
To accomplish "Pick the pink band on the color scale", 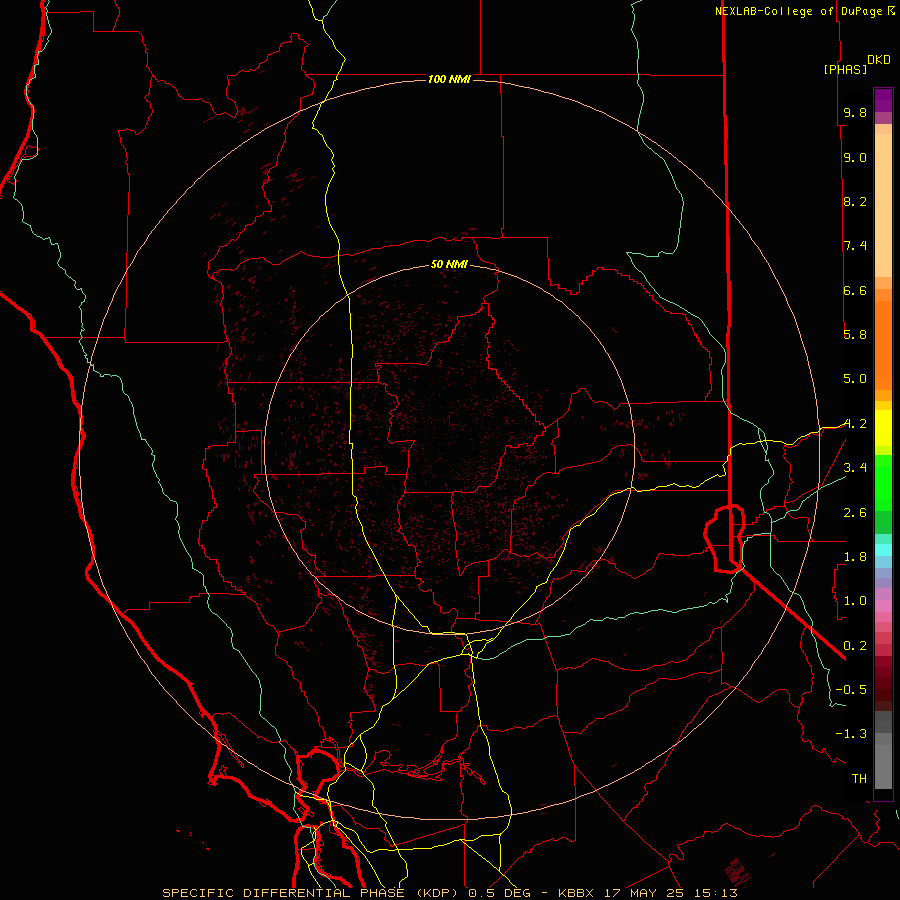I will 883,606.
